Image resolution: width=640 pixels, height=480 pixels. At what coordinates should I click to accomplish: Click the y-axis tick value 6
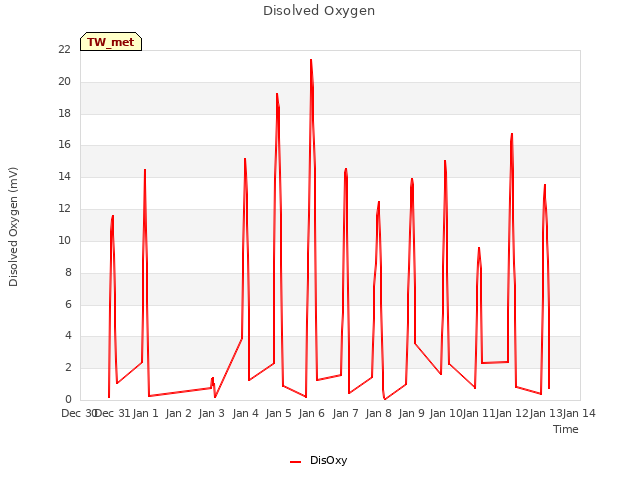(x=68, y=304)
